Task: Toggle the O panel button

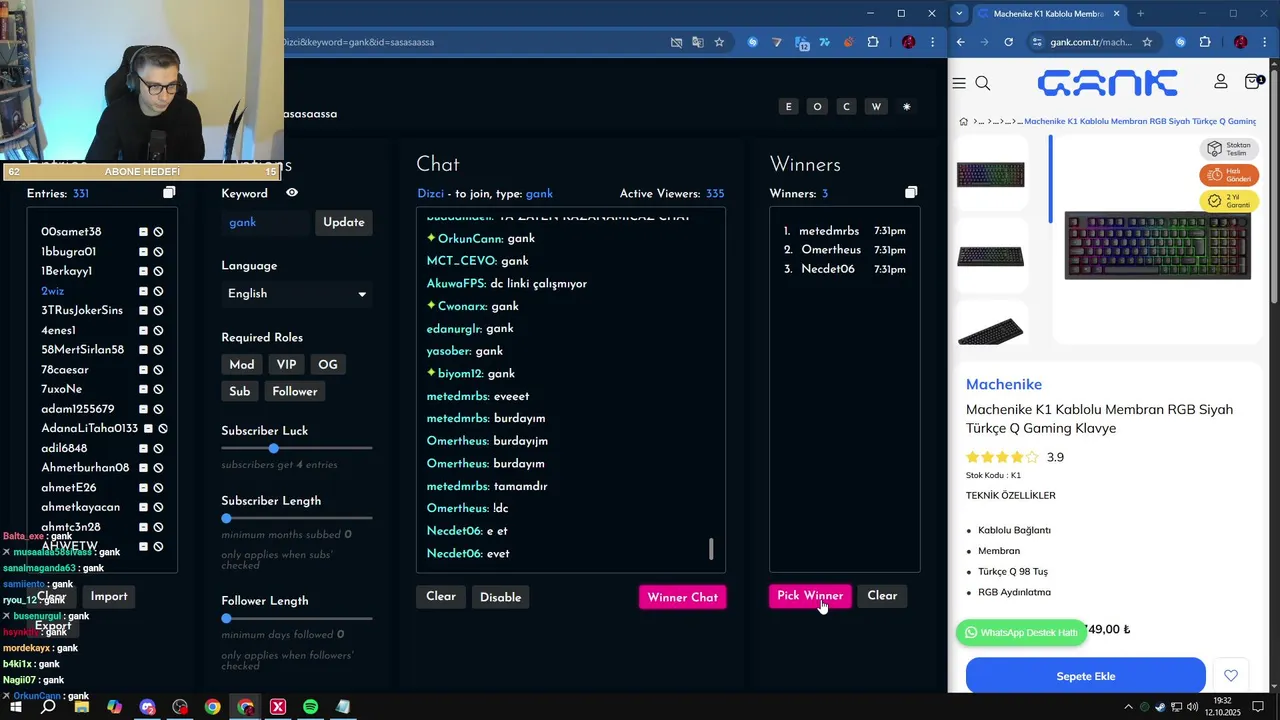Action: point(817,107)
